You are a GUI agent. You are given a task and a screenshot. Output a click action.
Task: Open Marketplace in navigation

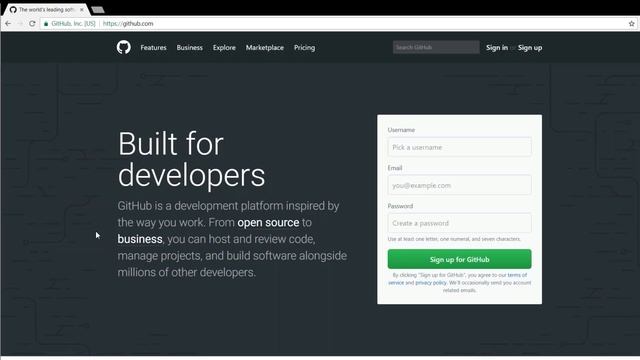click(x=264, y=47)
